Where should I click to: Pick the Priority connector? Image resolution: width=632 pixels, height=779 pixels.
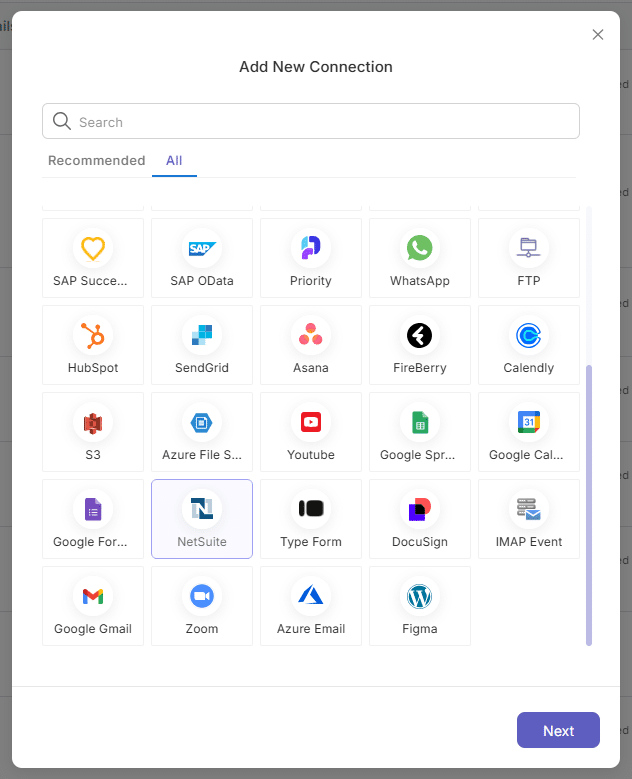click(311, 258)
